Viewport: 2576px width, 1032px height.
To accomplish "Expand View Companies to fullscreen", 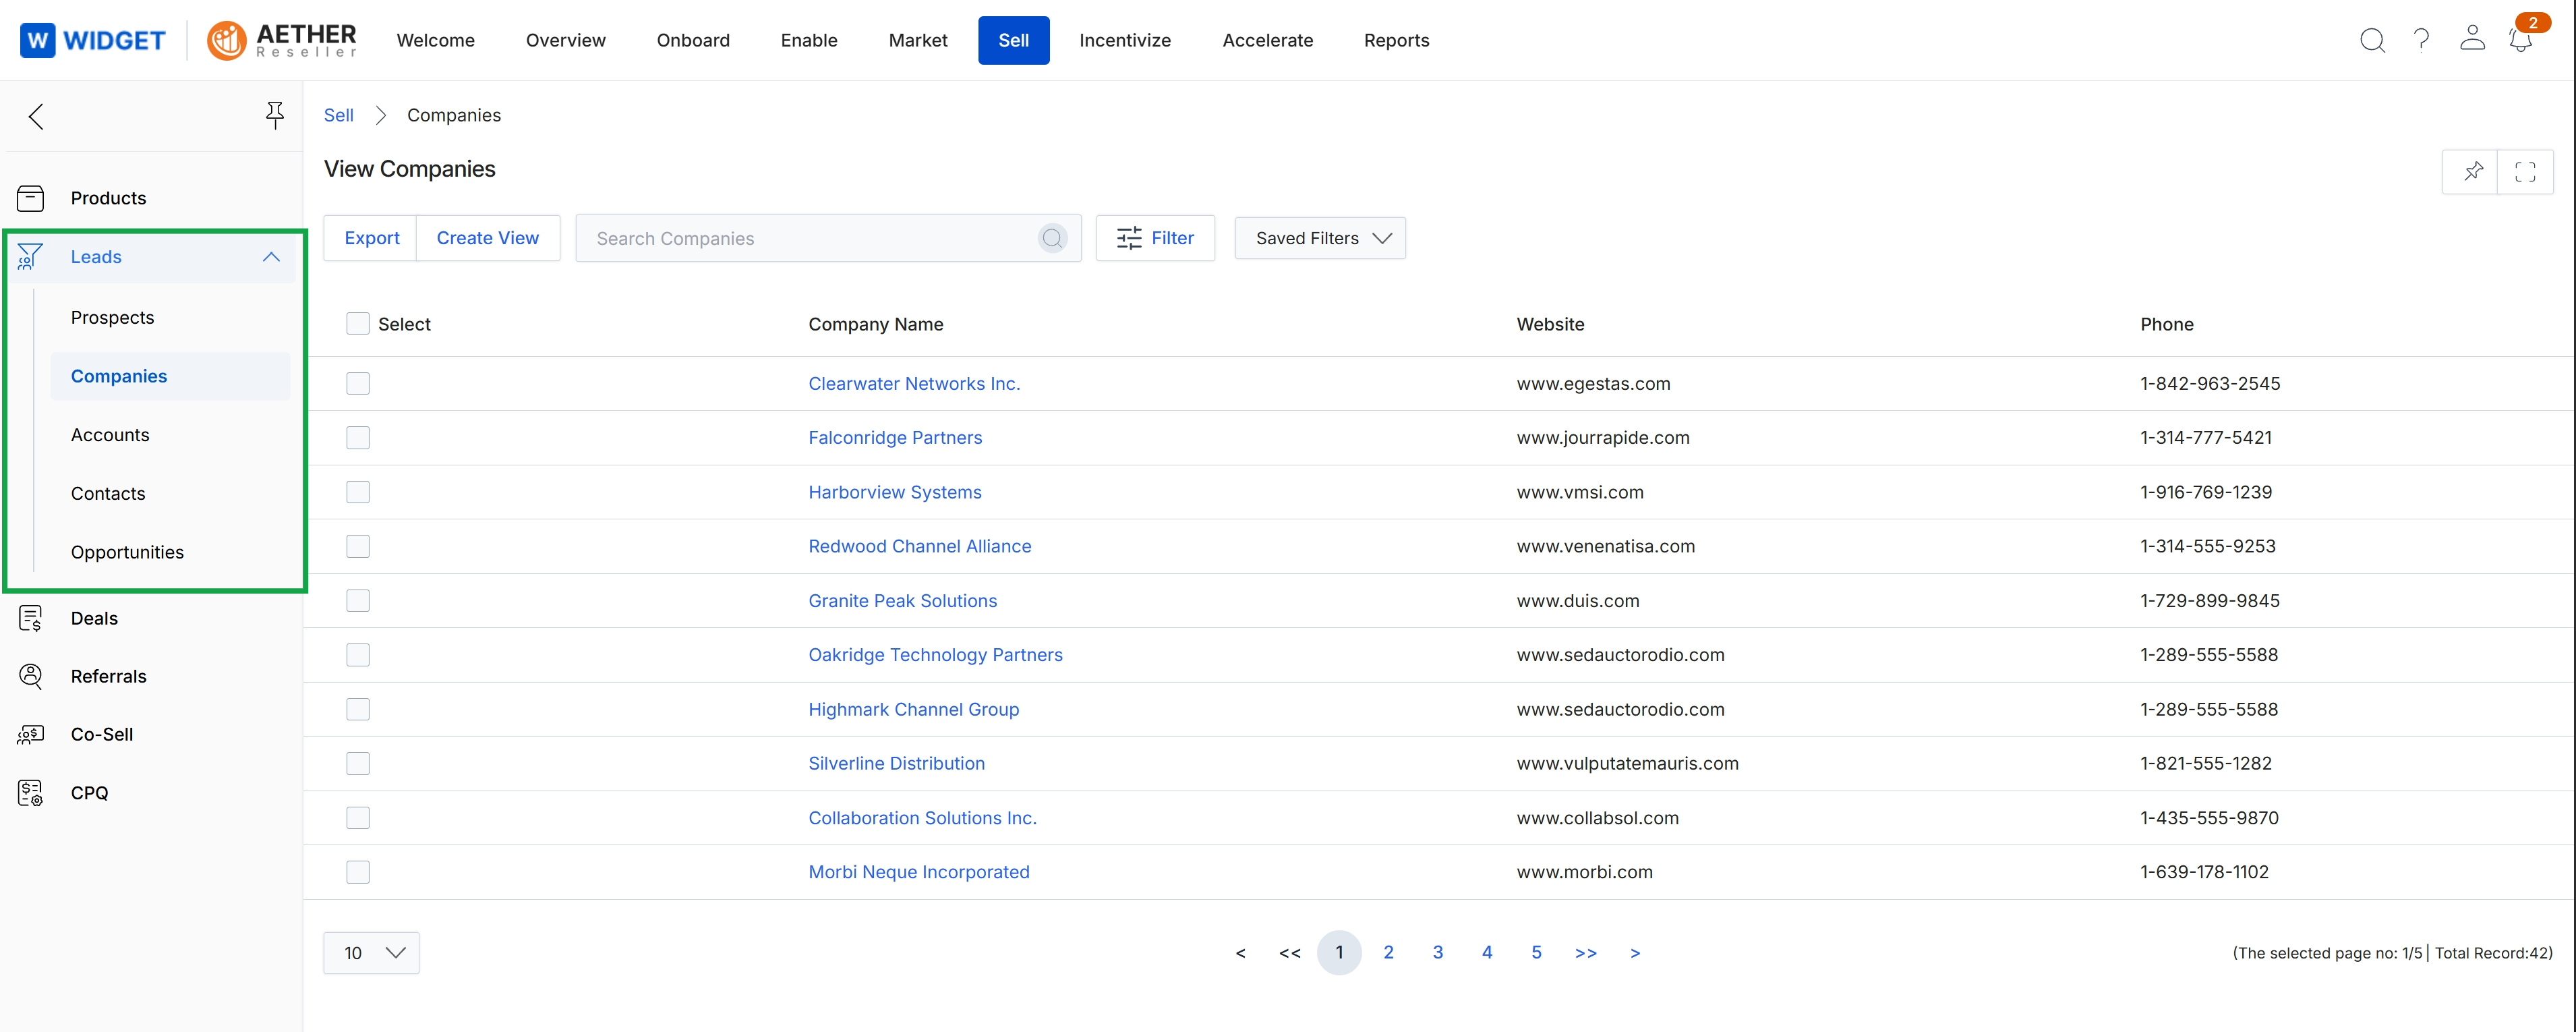I will coord(2525,171).
